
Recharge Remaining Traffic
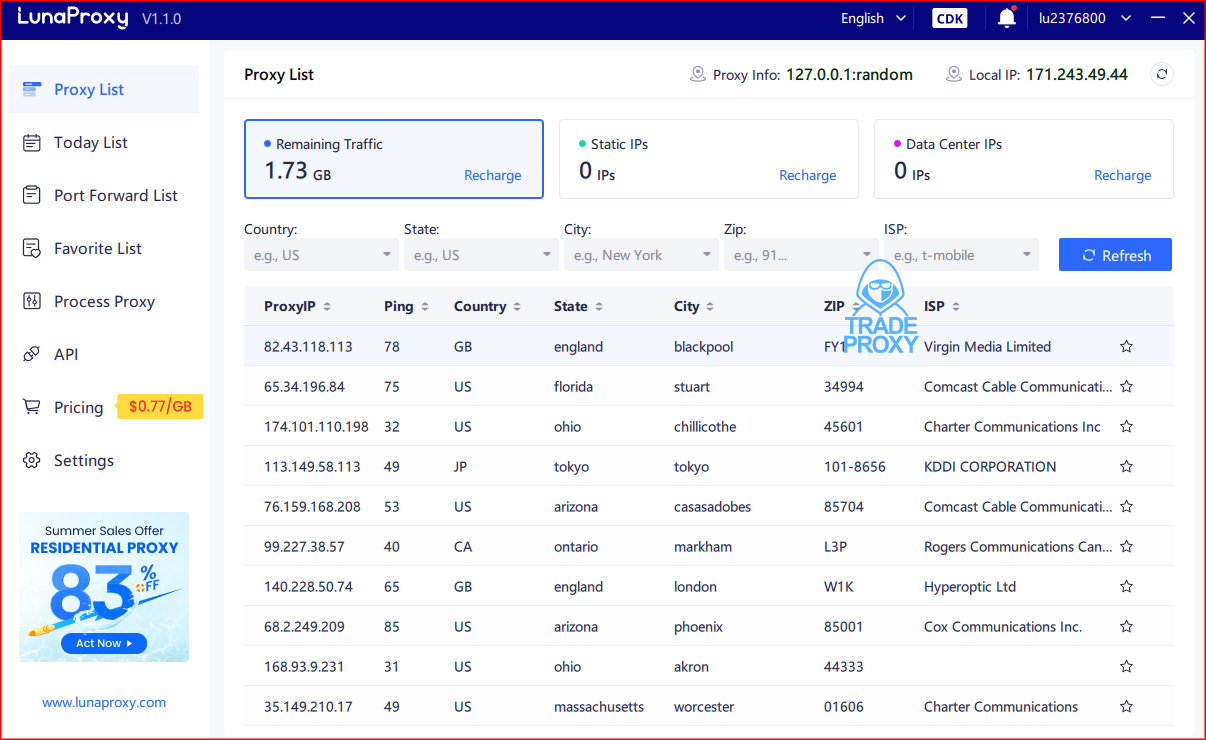pos(492,175)
